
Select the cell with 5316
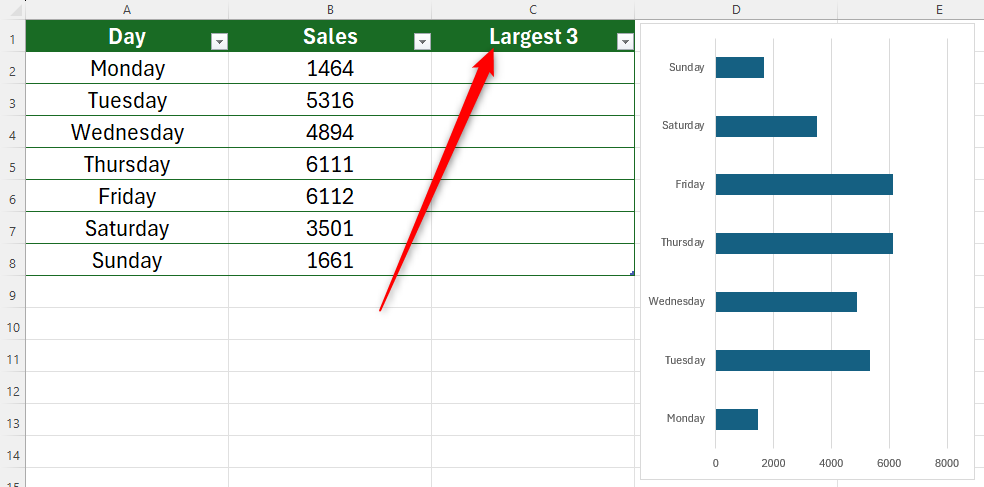(330, 100)
